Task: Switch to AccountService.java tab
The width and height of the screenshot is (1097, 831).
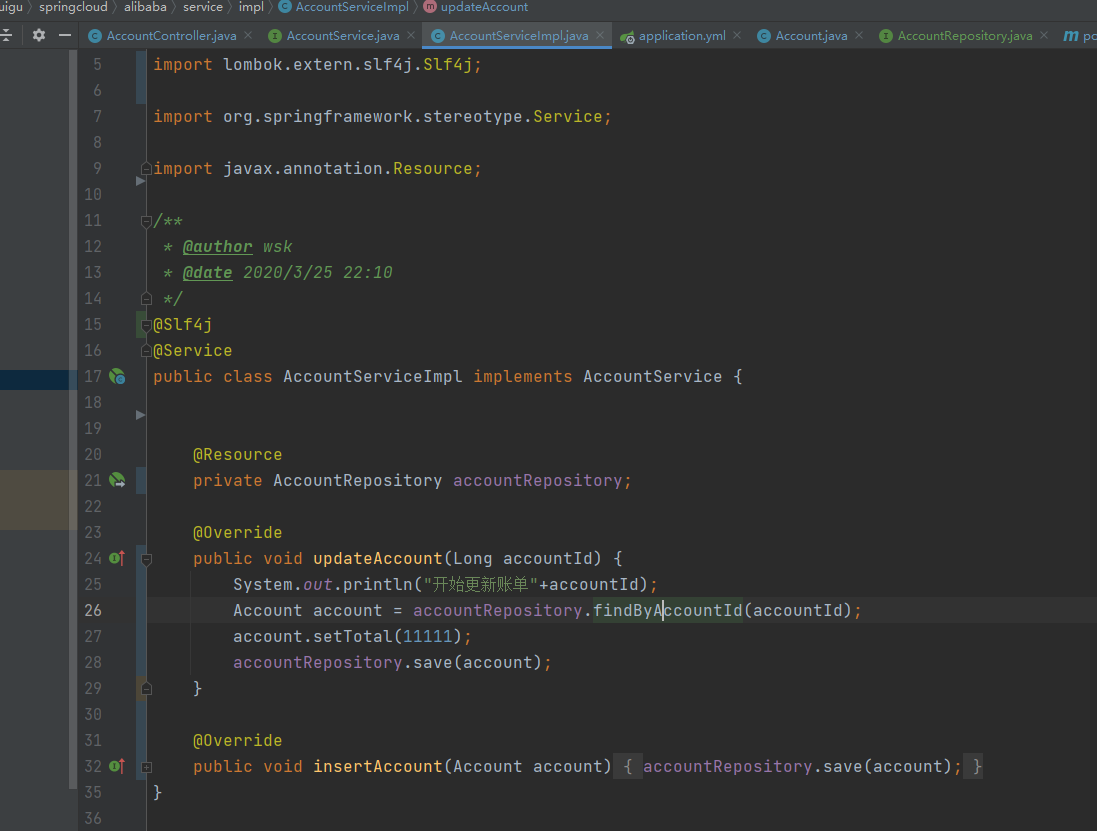Action: pos(343,36)
